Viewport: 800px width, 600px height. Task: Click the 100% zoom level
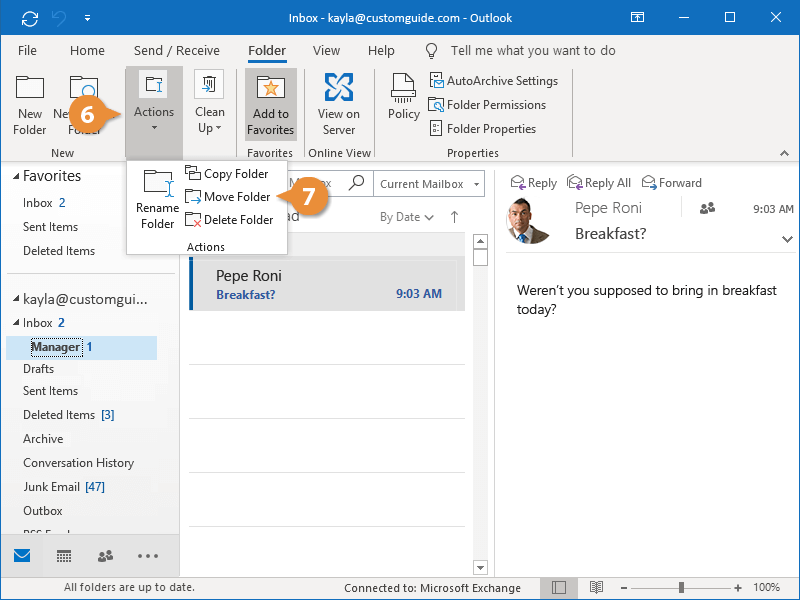pos(766,588)
